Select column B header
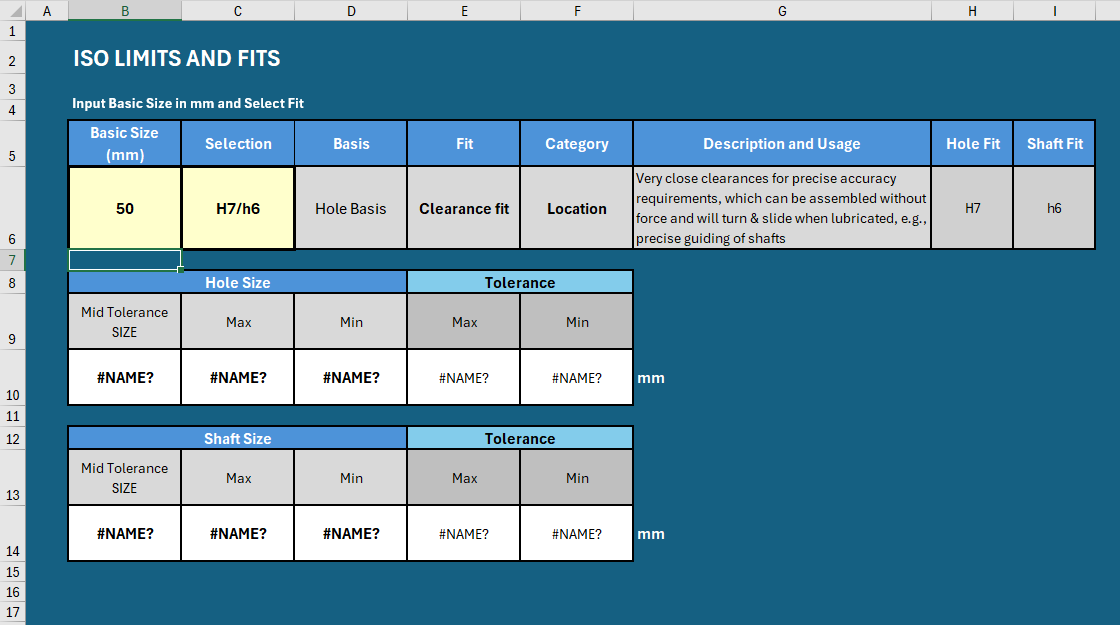 124,10
